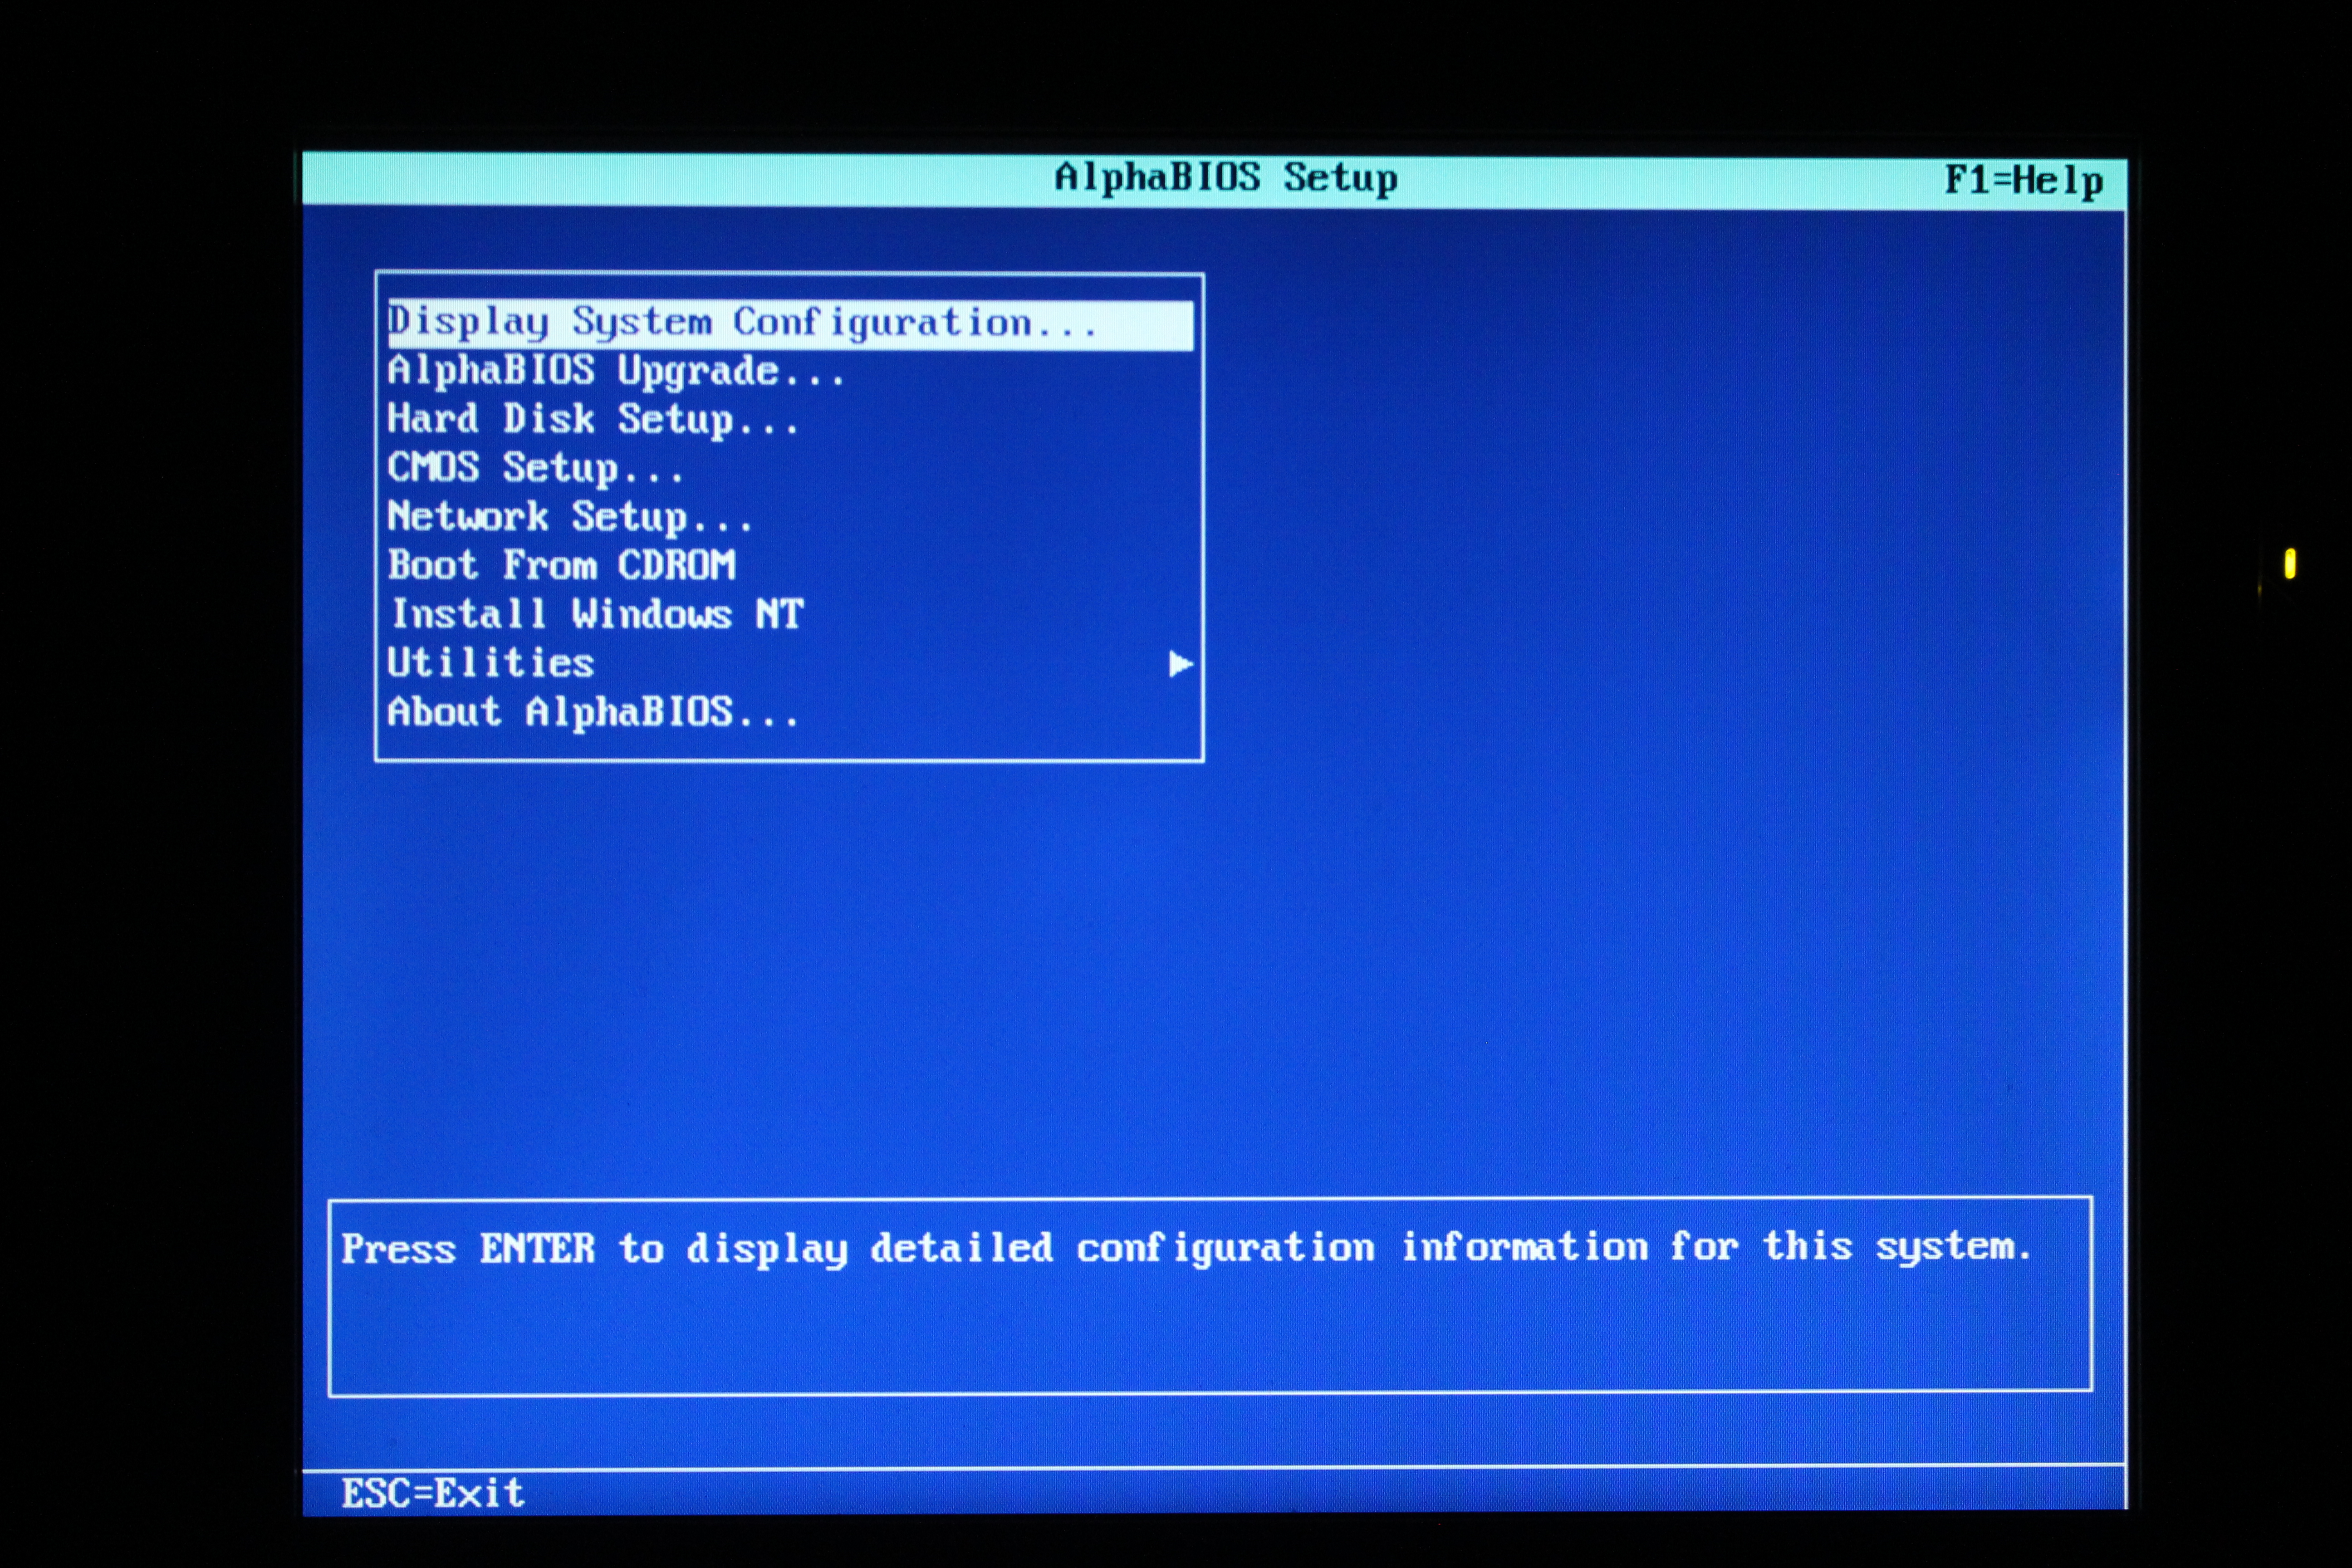This screenshot has height=1568, width=2352.
Task: Click F1=Help in title bar
Action: [2023, 181]
